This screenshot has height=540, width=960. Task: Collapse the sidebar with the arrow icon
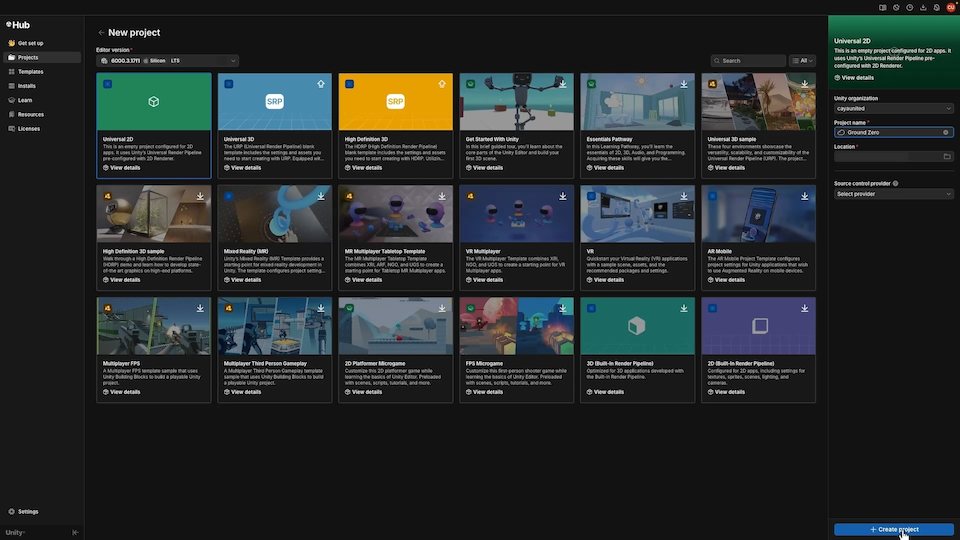coord(75,532)
